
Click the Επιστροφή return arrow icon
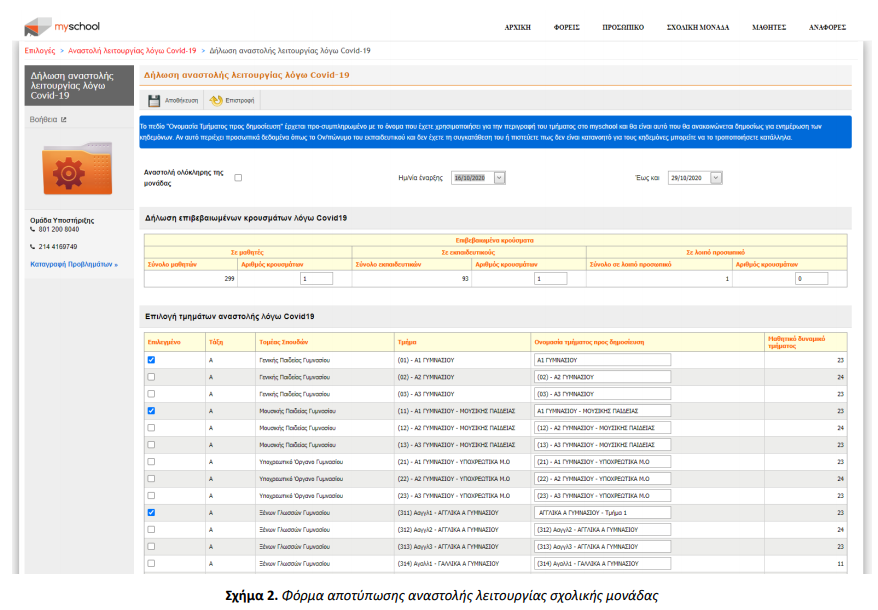(216, 100)
